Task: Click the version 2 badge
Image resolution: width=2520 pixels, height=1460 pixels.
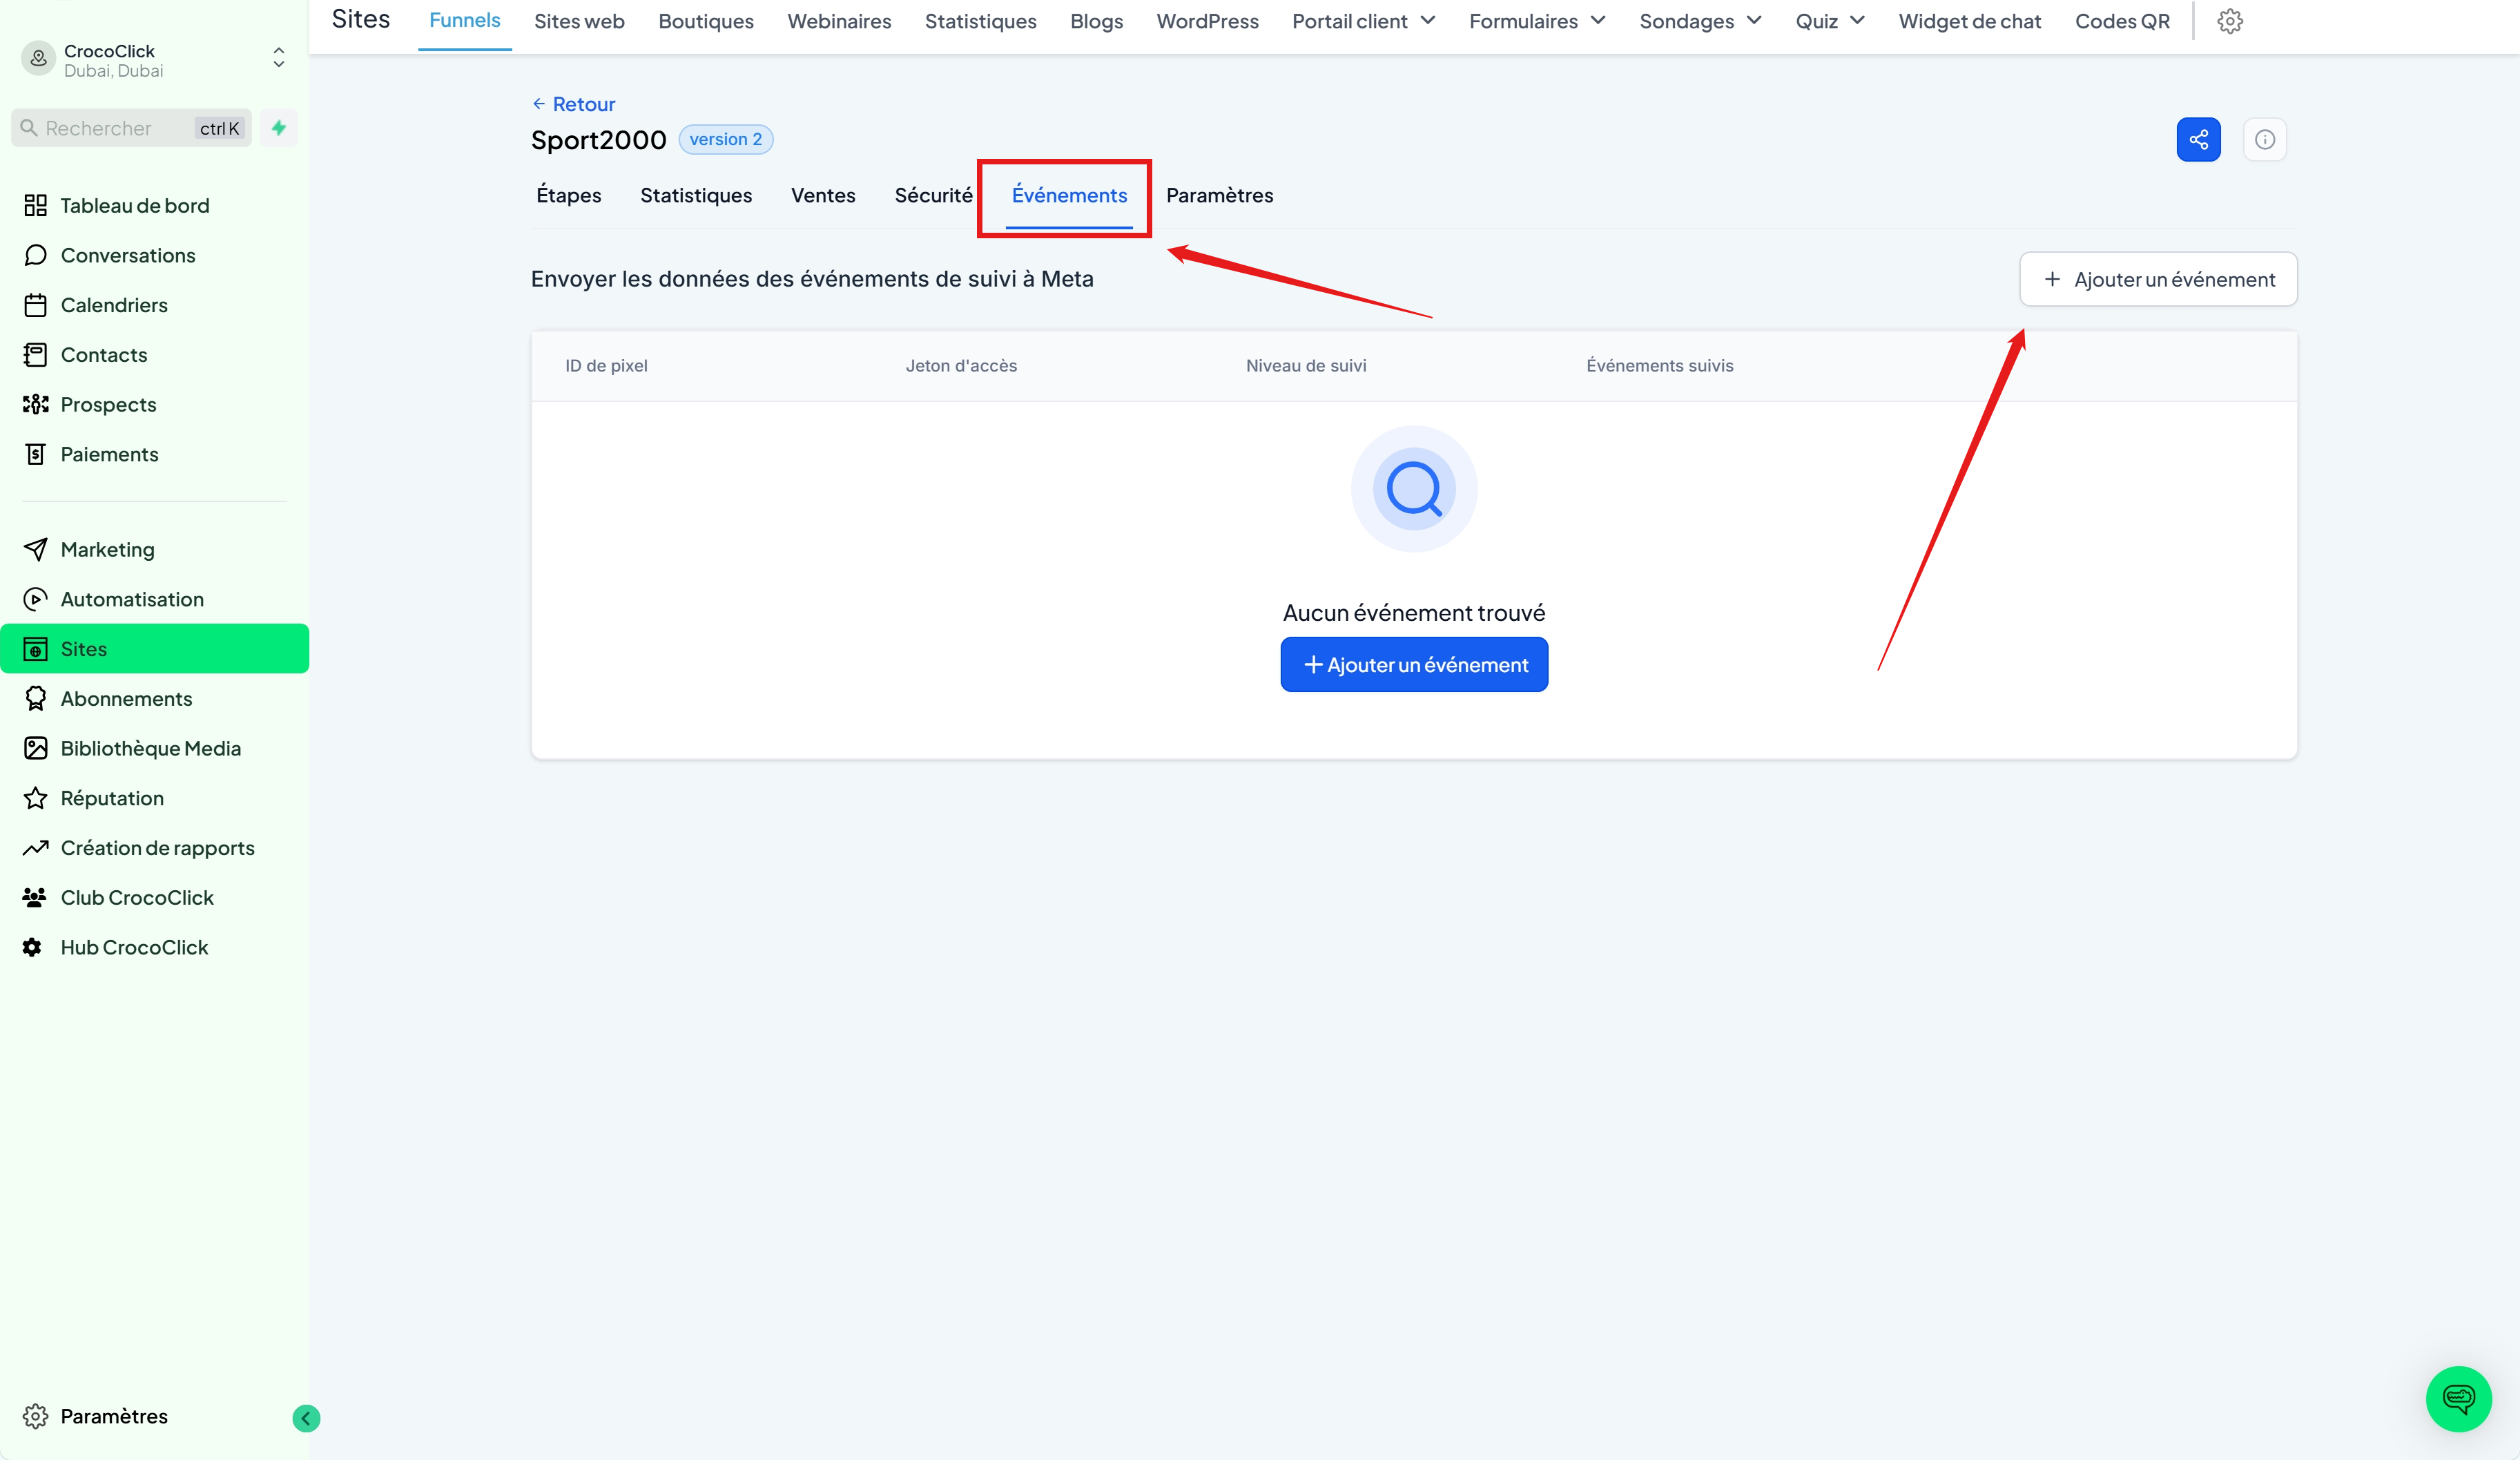Action: [x=725, y=139]
